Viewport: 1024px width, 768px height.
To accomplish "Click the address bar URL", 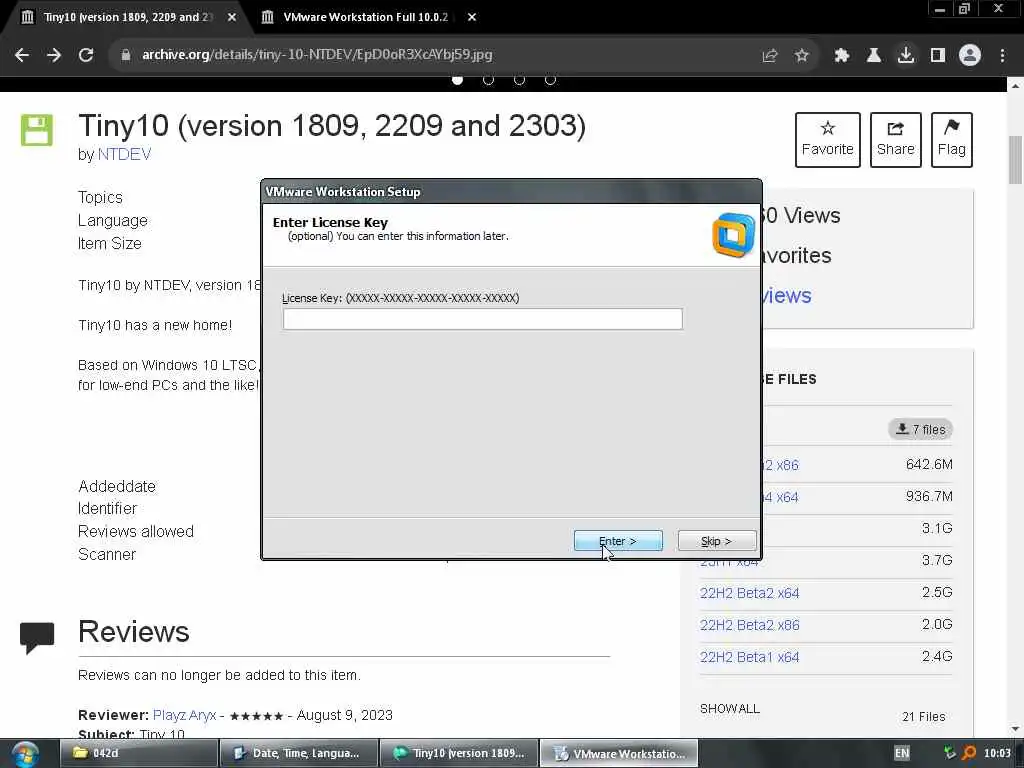I will pyautogui.click(x=317, y=55).
